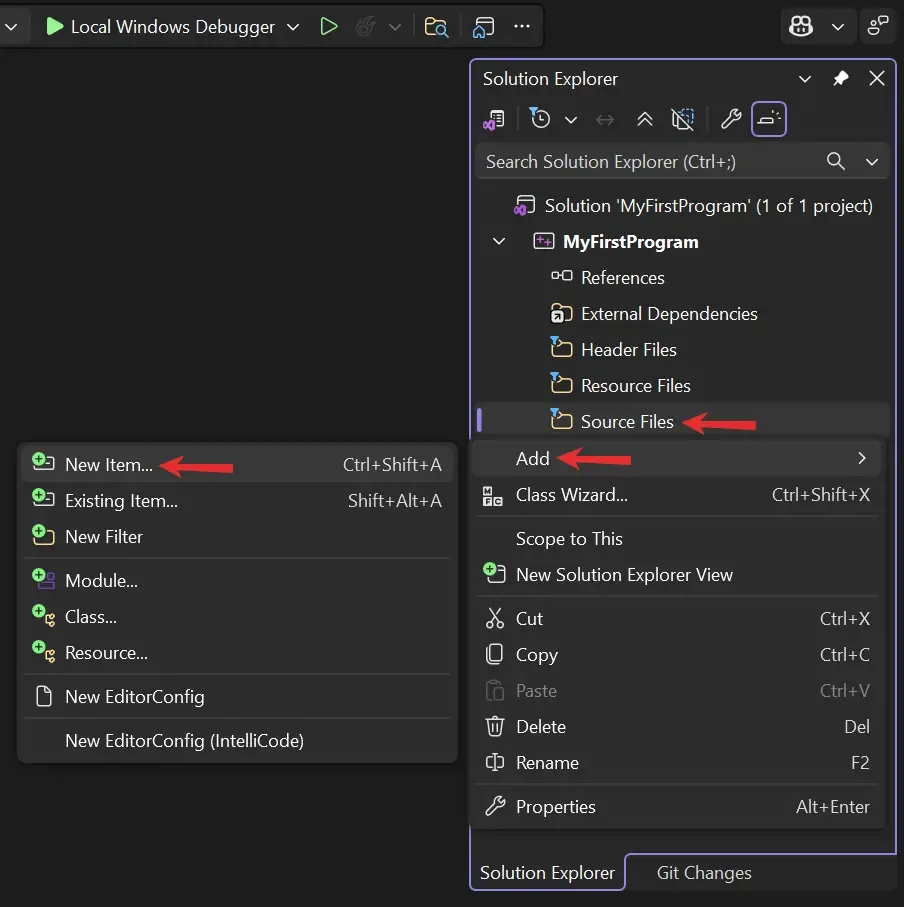Start the Local Windows Debugger
This screenshot has height=907, width=904.
coord(160,27)
